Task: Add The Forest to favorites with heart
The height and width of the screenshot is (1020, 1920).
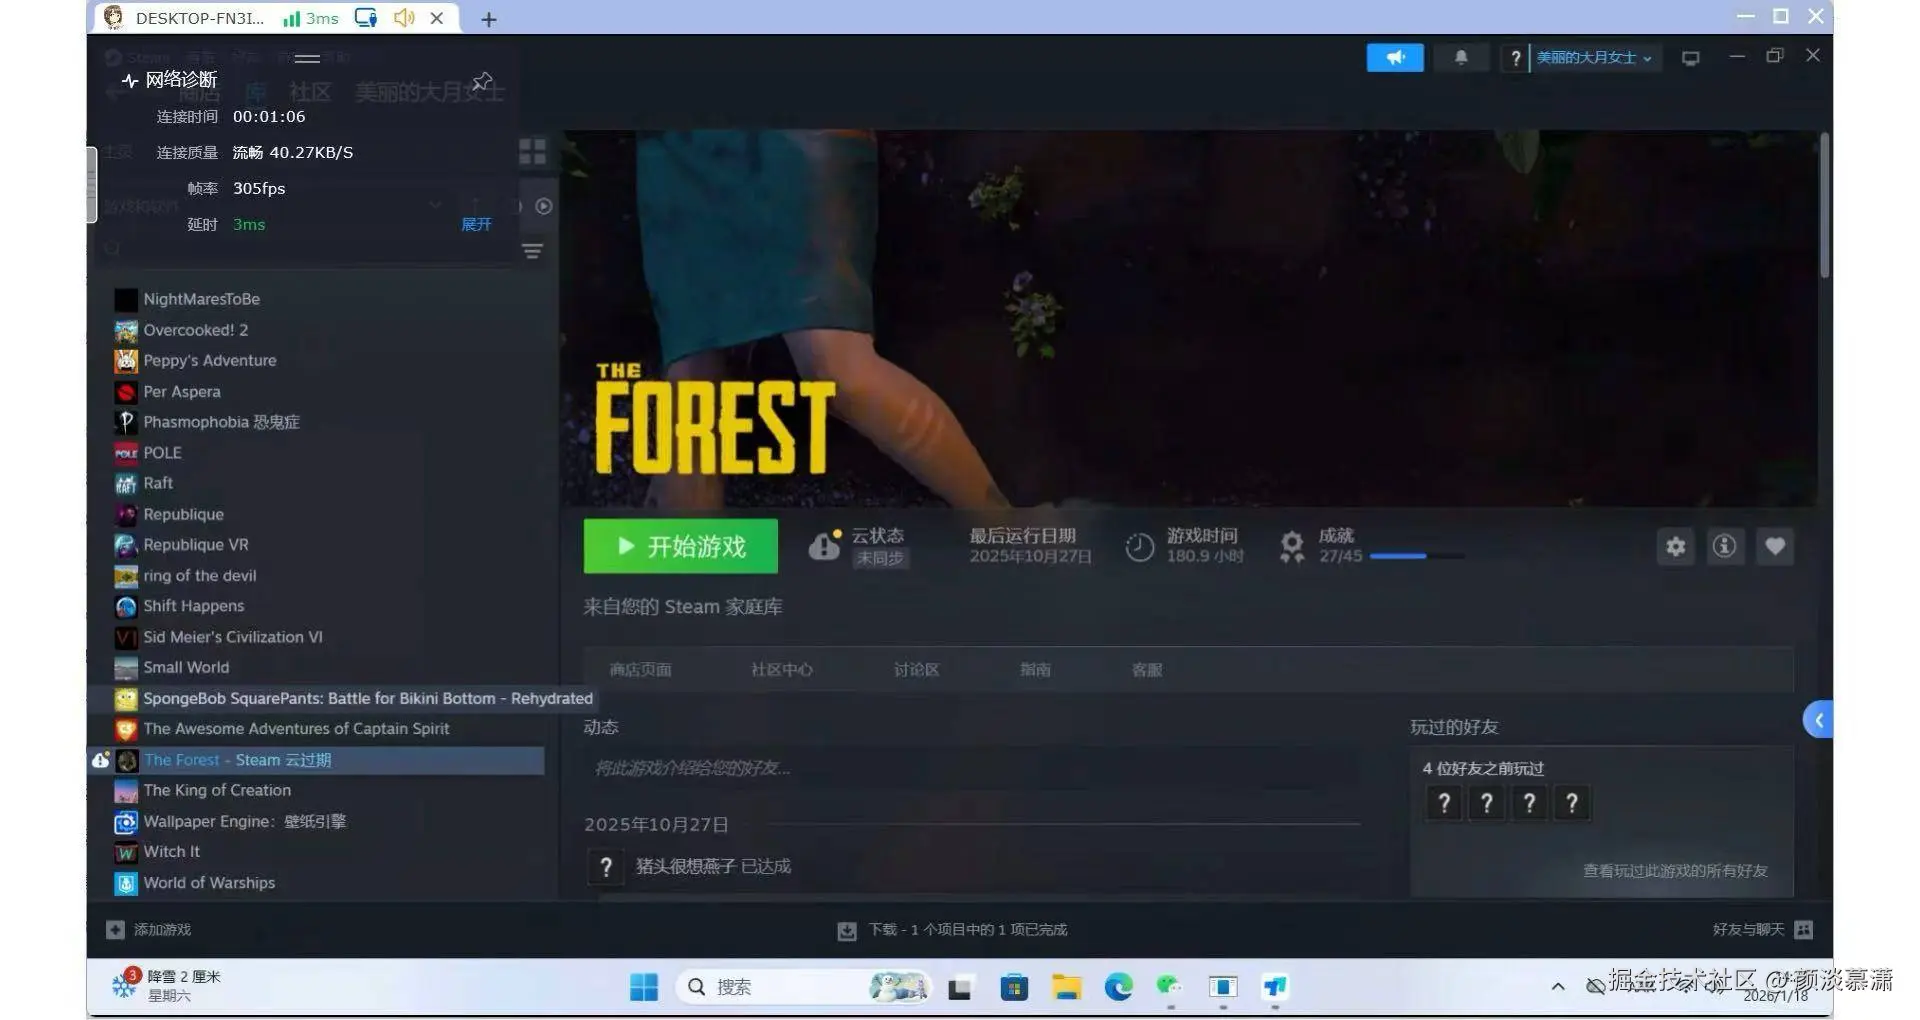Action: click(1774, 546)
